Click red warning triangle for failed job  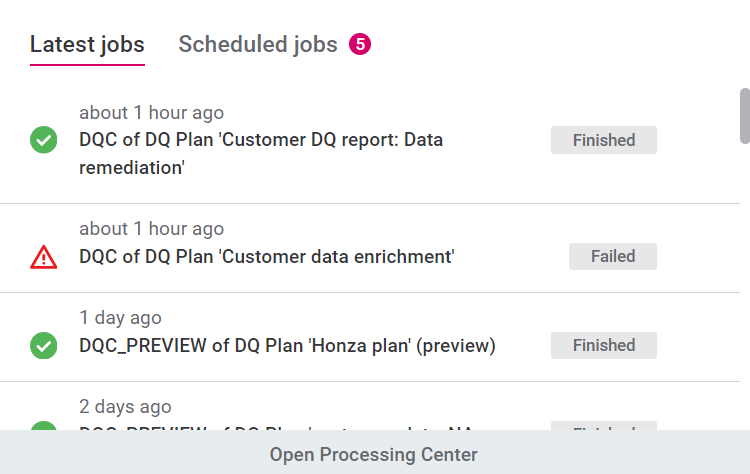(x=43, y=257)
